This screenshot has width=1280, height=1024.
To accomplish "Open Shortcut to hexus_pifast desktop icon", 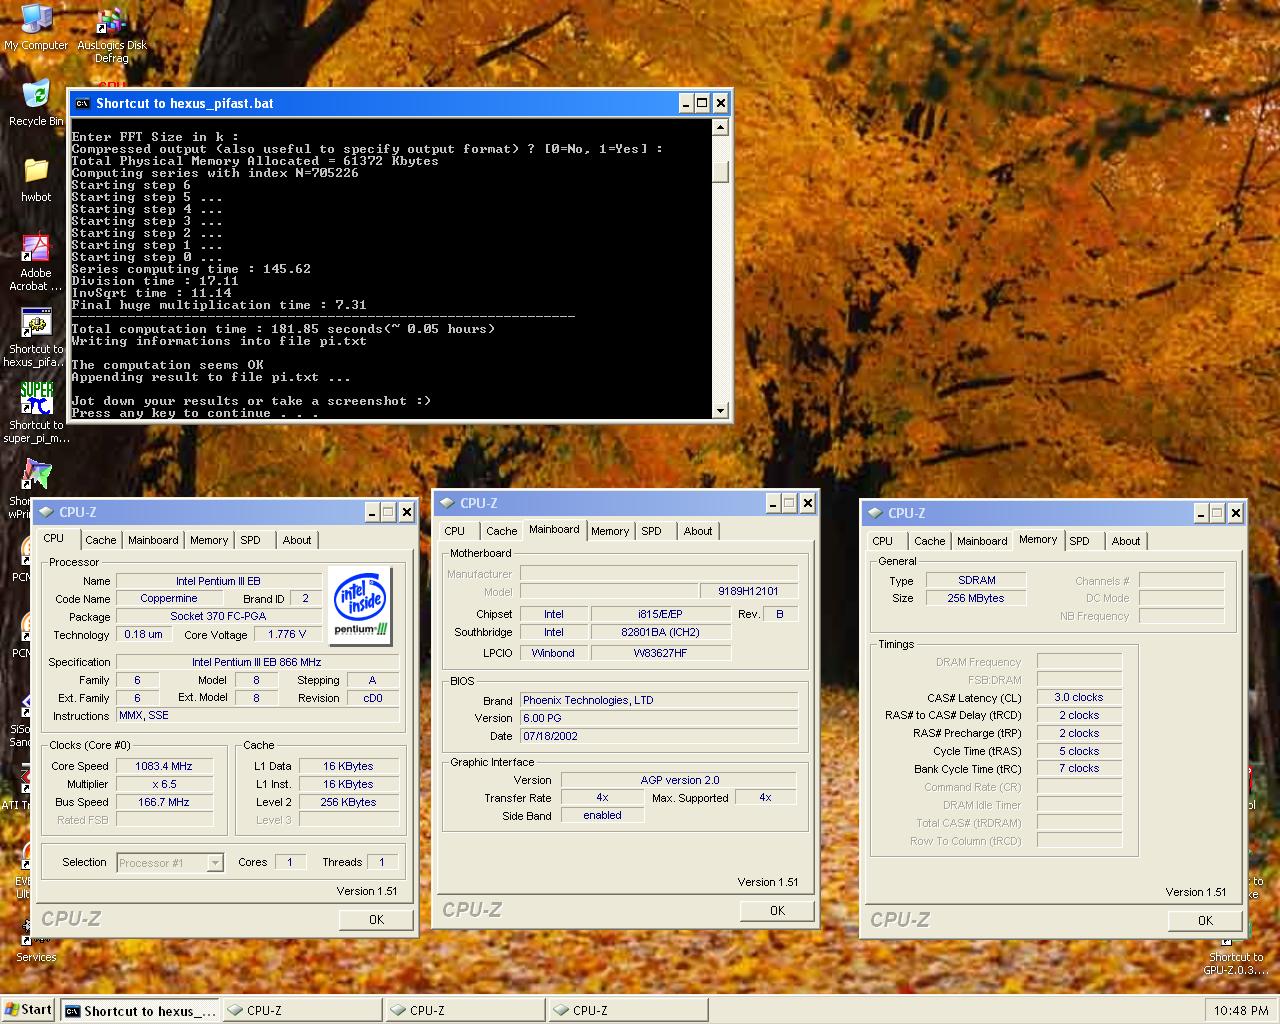I will [36, 338].
